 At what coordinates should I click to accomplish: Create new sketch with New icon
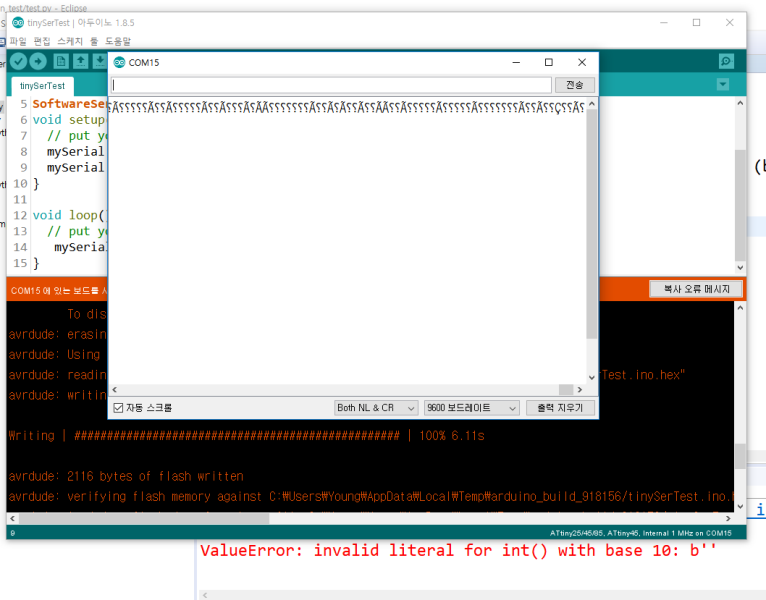click(61, 61)
